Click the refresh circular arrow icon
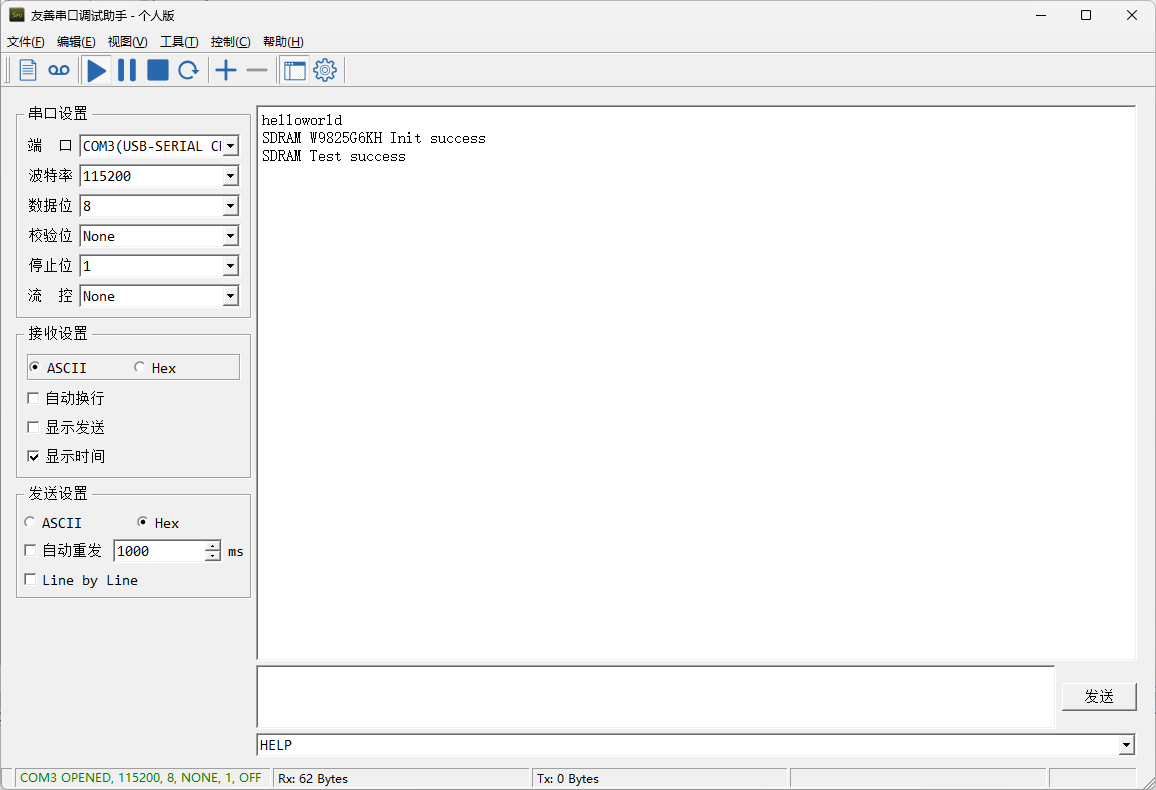This screenshot has height=790, width=1156. pyautogui.click(x=188, y=70)
